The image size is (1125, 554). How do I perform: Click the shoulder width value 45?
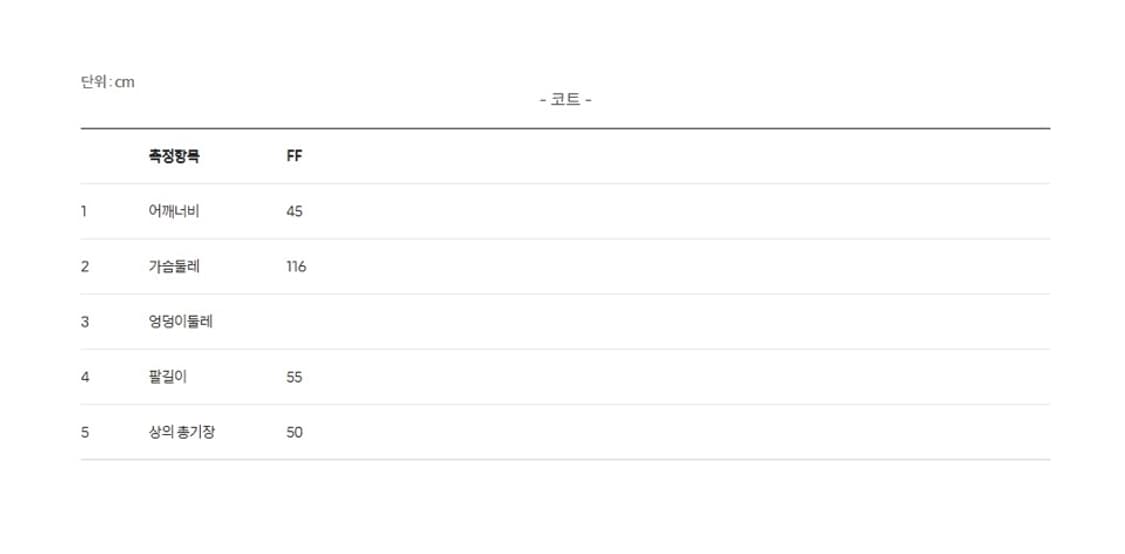pos(294,211)
